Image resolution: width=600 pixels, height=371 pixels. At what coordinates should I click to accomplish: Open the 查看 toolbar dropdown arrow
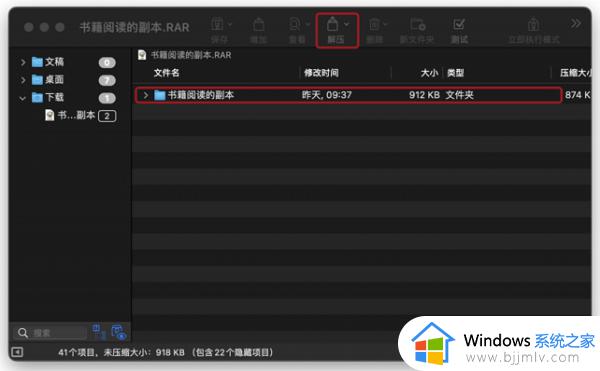[x=308, y=24]
